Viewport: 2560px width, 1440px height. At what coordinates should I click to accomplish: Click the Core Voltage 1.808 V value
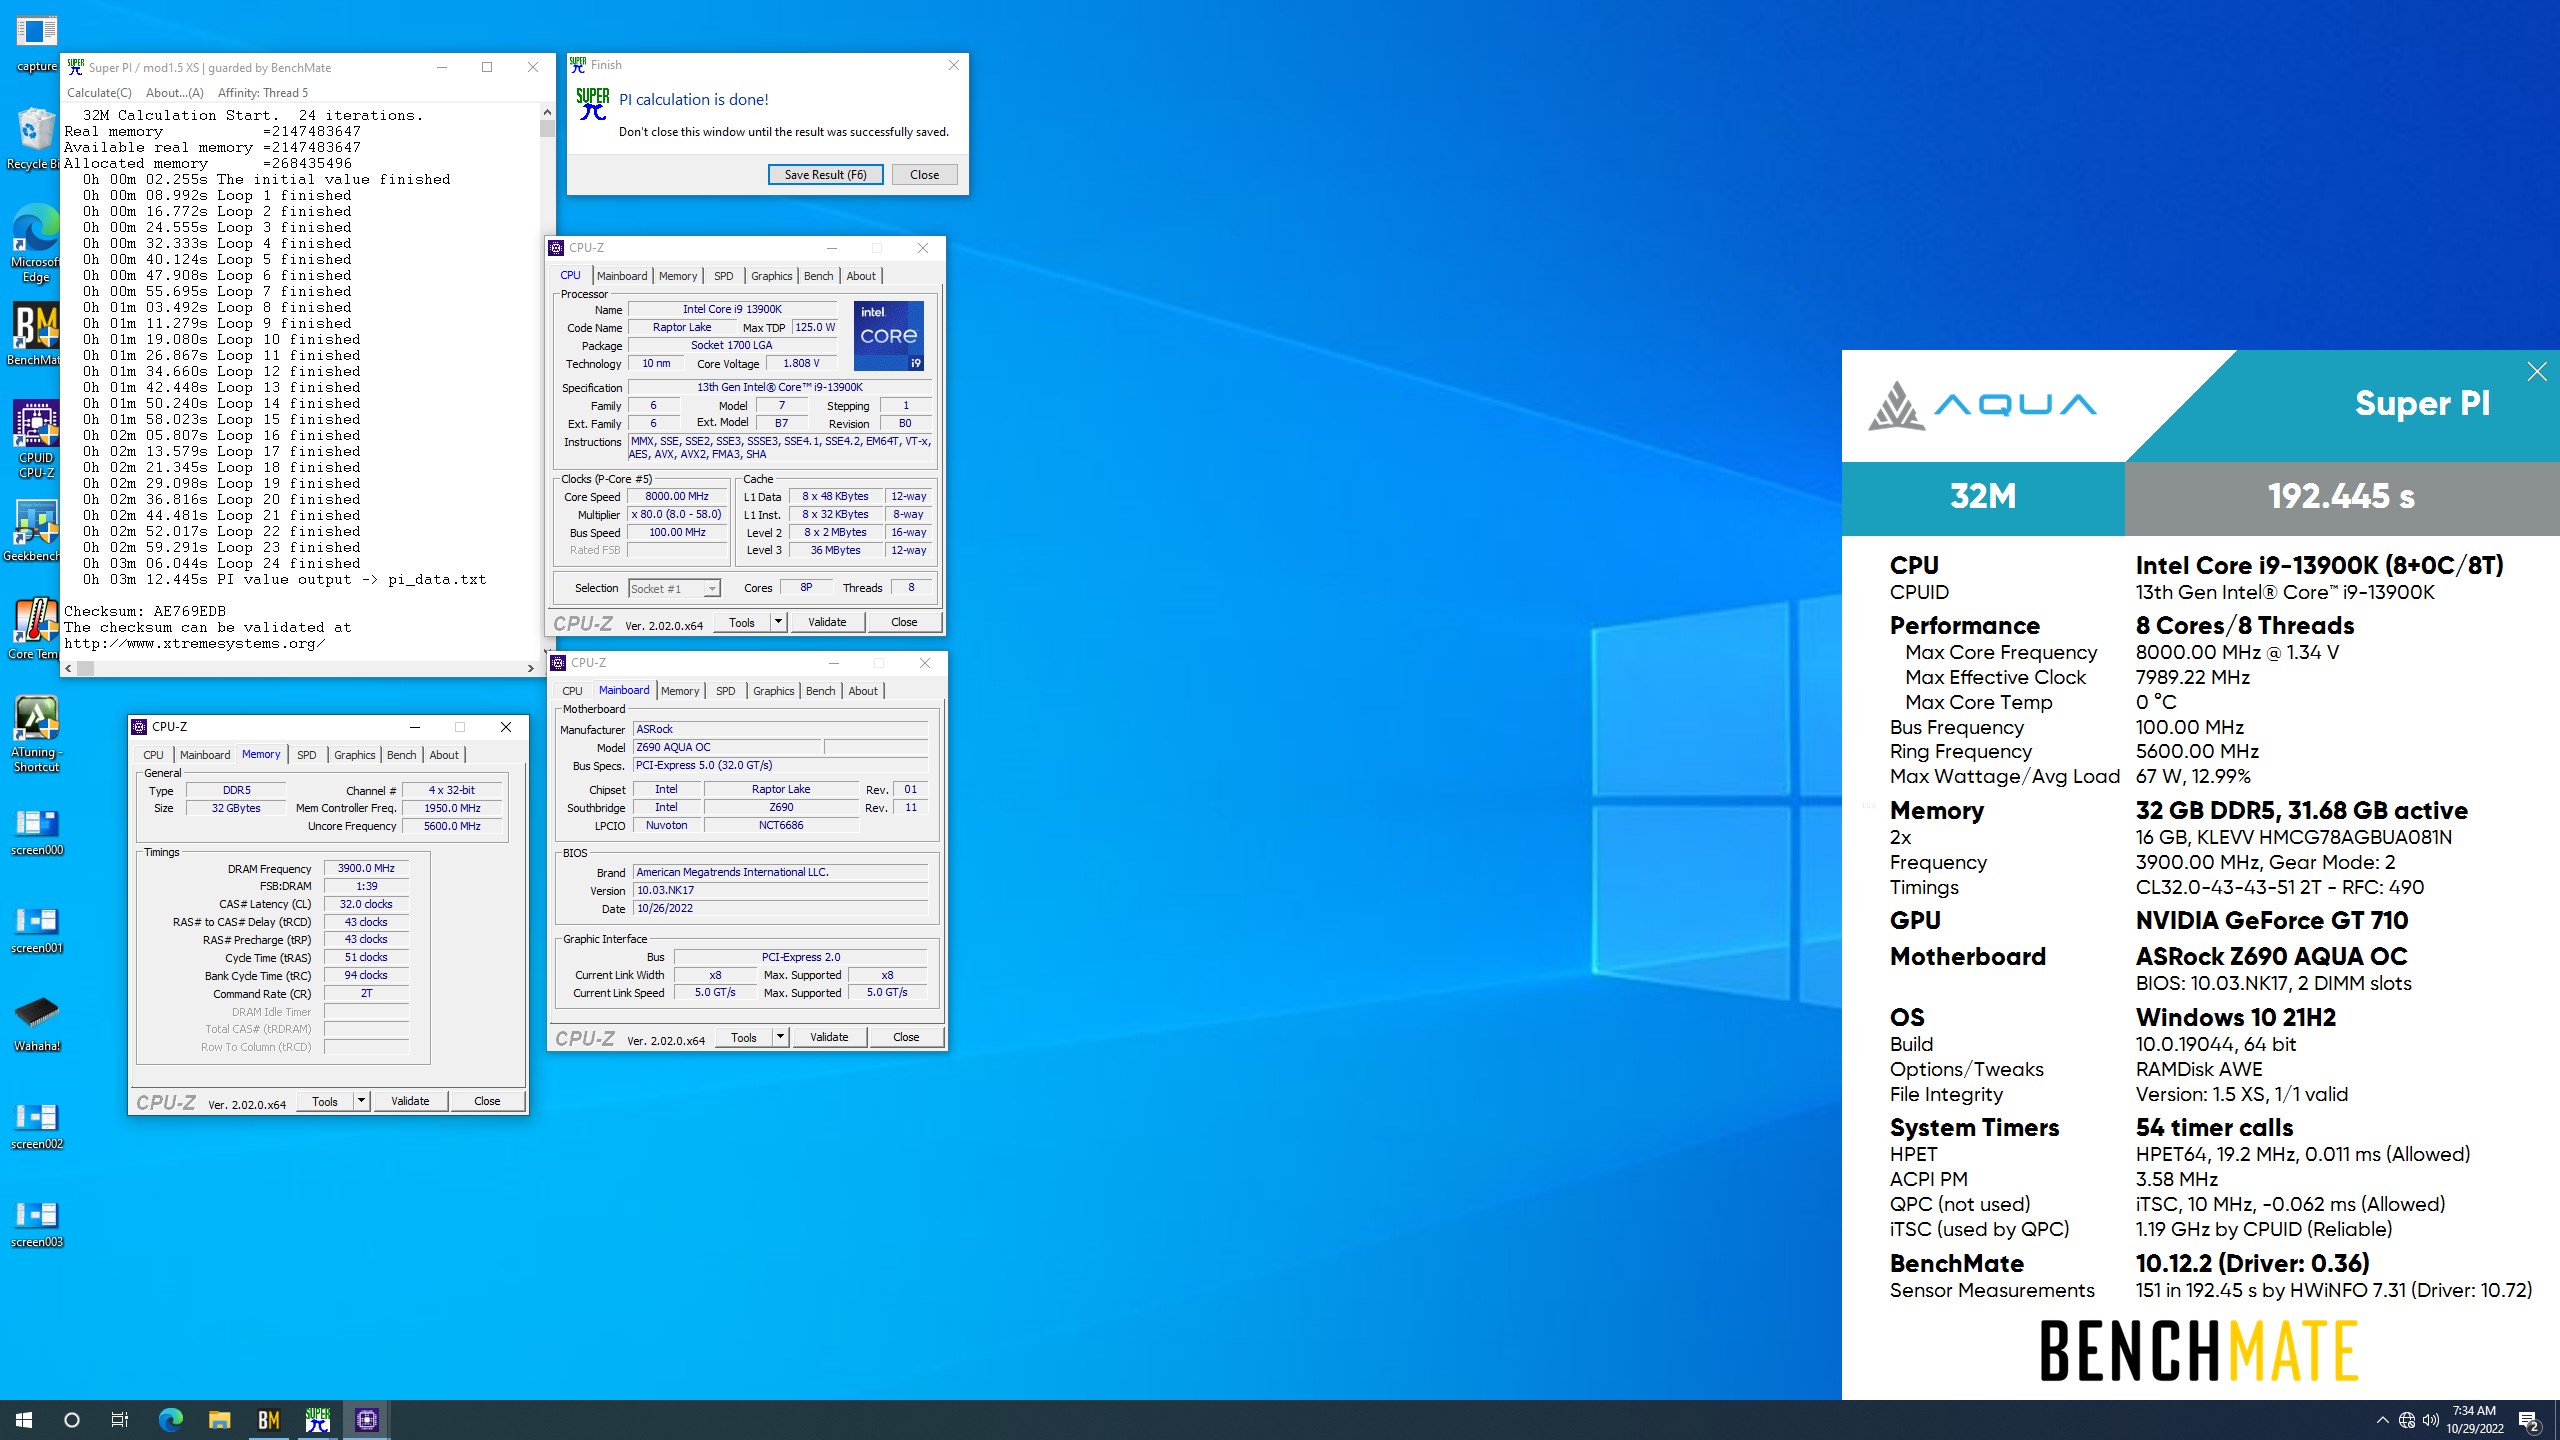(x=801, y=364)
